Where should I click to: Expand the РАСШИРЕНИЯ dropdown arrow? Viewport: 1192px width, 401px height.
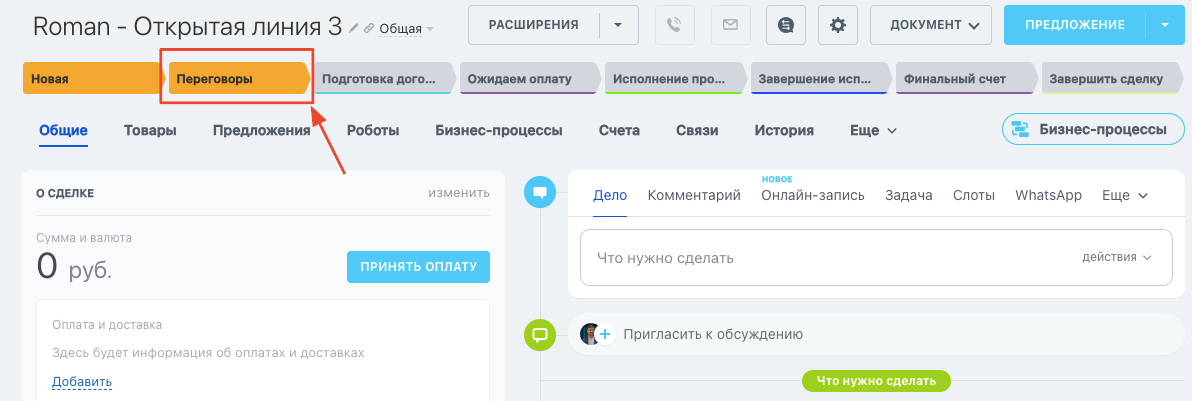coord(617,25)
